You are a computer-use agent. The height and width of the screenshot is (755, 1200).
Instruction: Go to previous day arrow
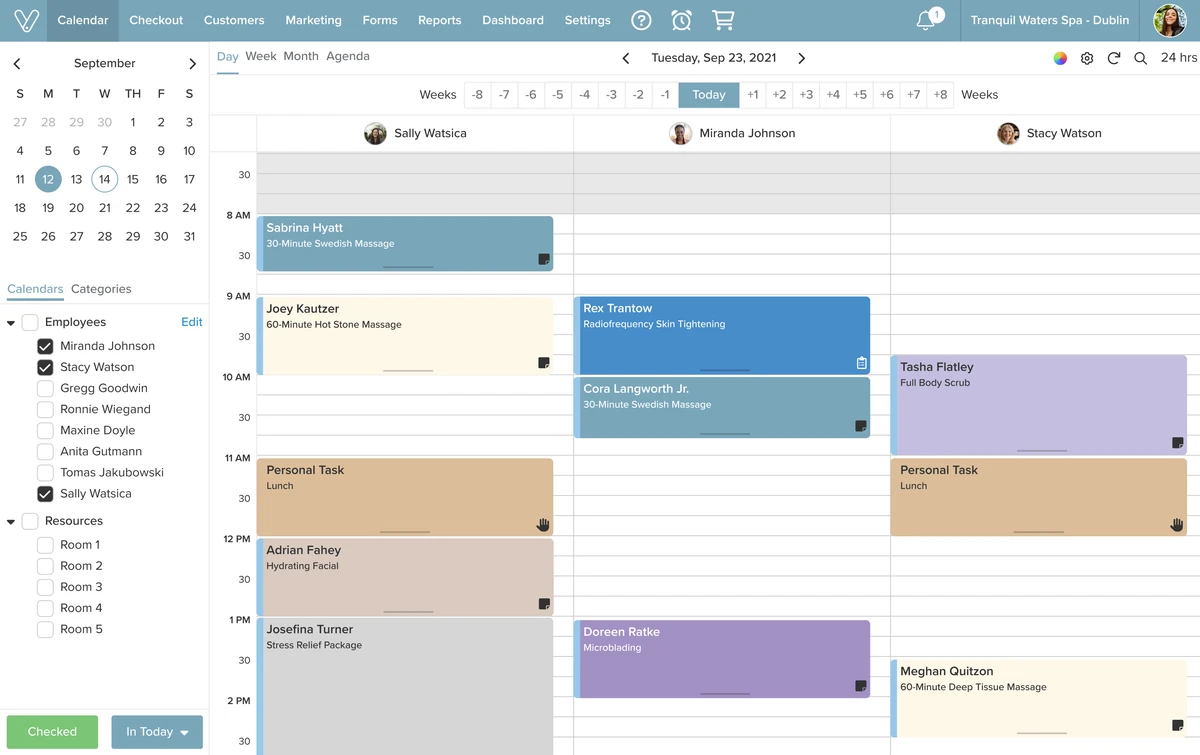click(x=626, y=58)
